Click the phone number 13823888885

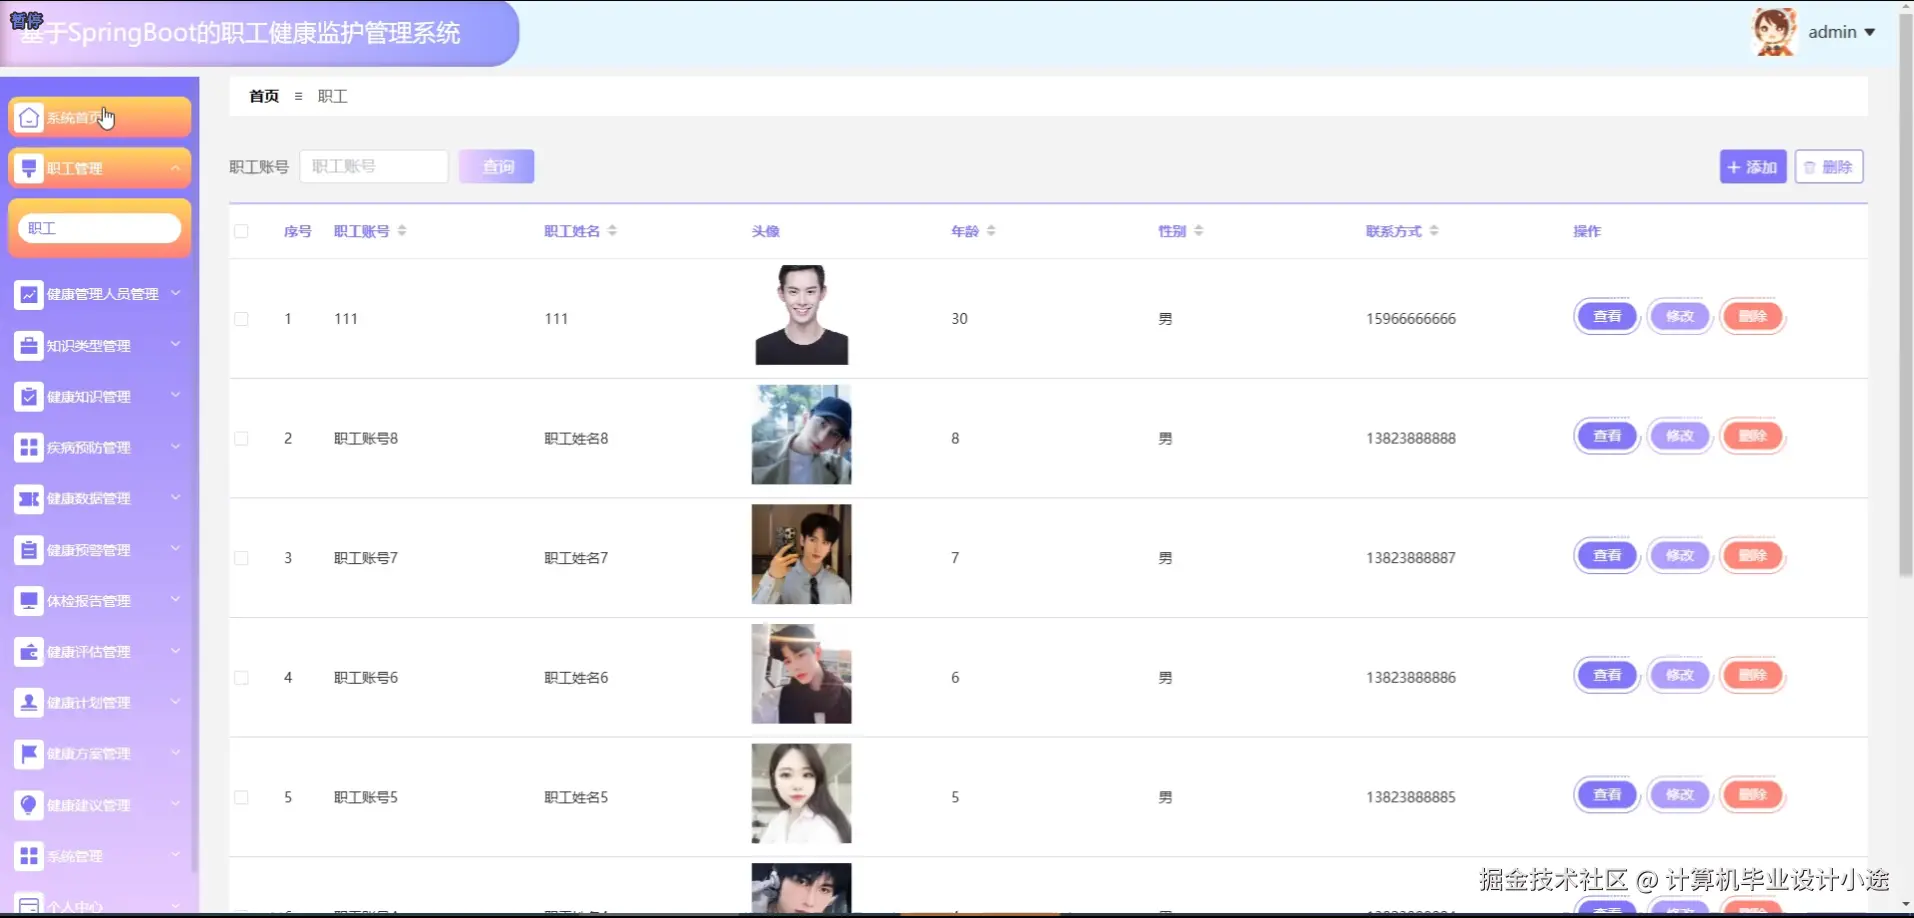click(x=1411, y=797)
